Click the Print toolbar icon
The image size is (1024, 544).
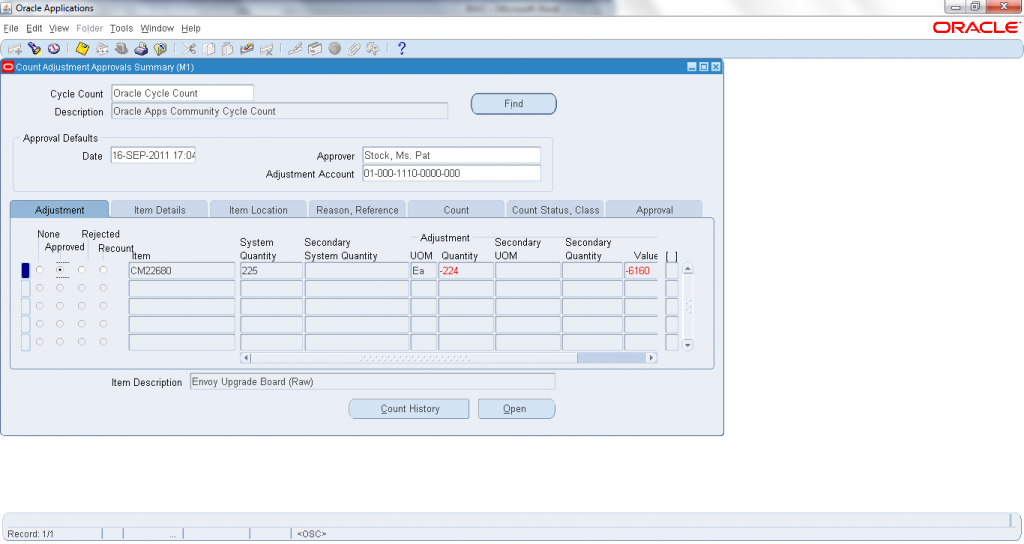(141, 48)
